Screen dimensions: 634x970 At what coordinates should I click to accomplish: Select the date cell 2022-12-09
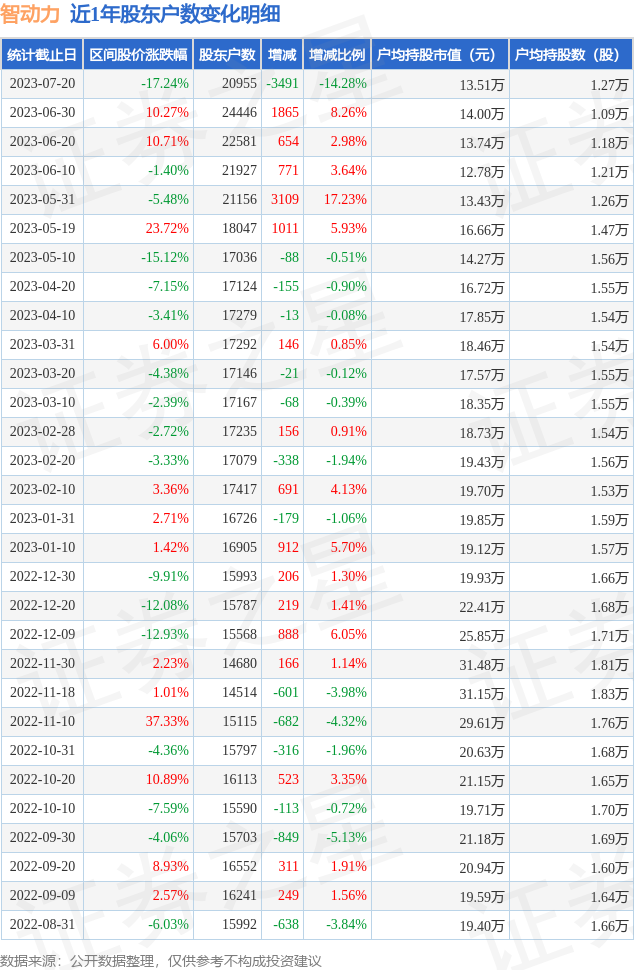pyautogui.click(x=42, y=635)
